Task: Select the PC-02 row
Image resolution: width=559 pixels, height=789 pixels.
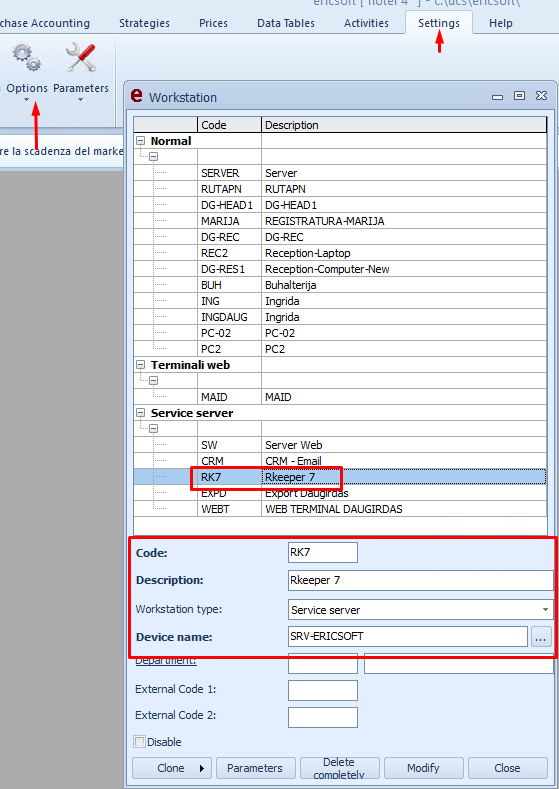Action: tap(340, 333)
